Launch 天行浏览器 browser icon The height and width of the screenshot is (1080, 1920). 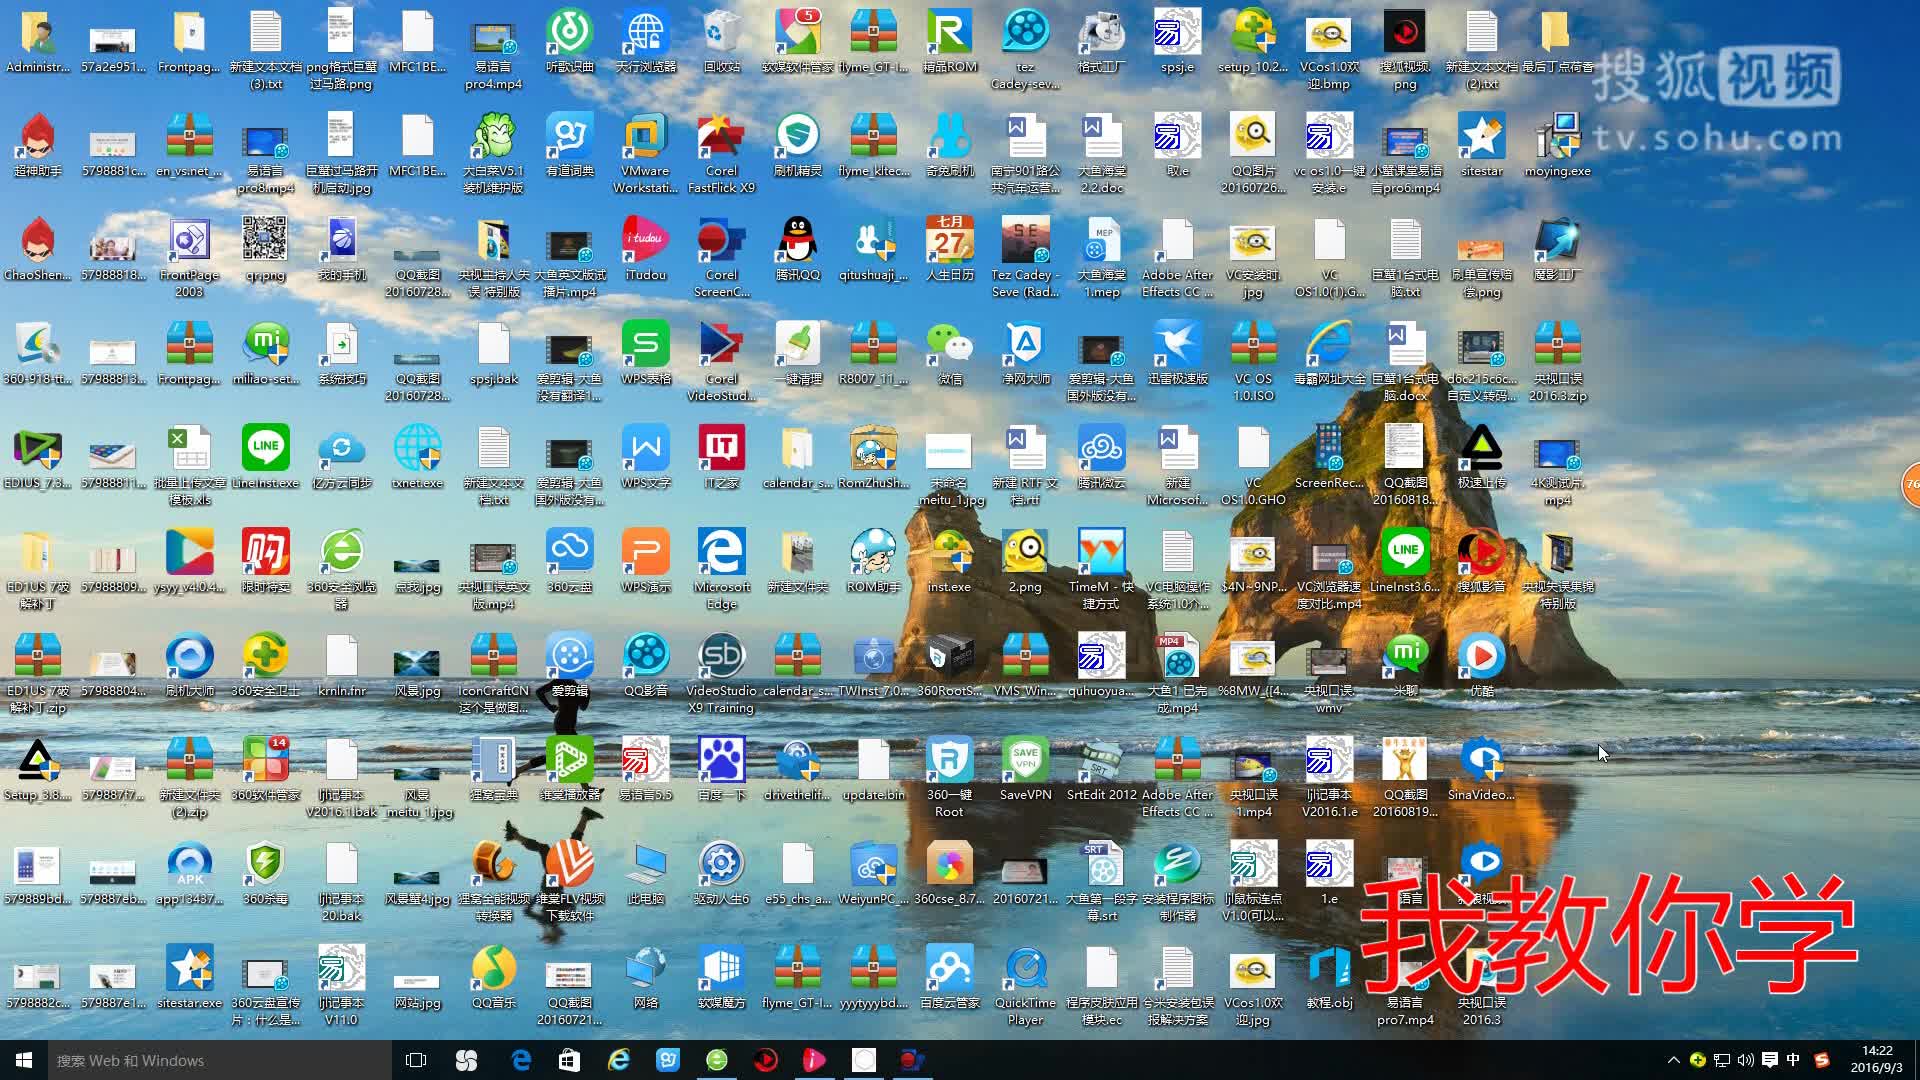click(645, 41)
